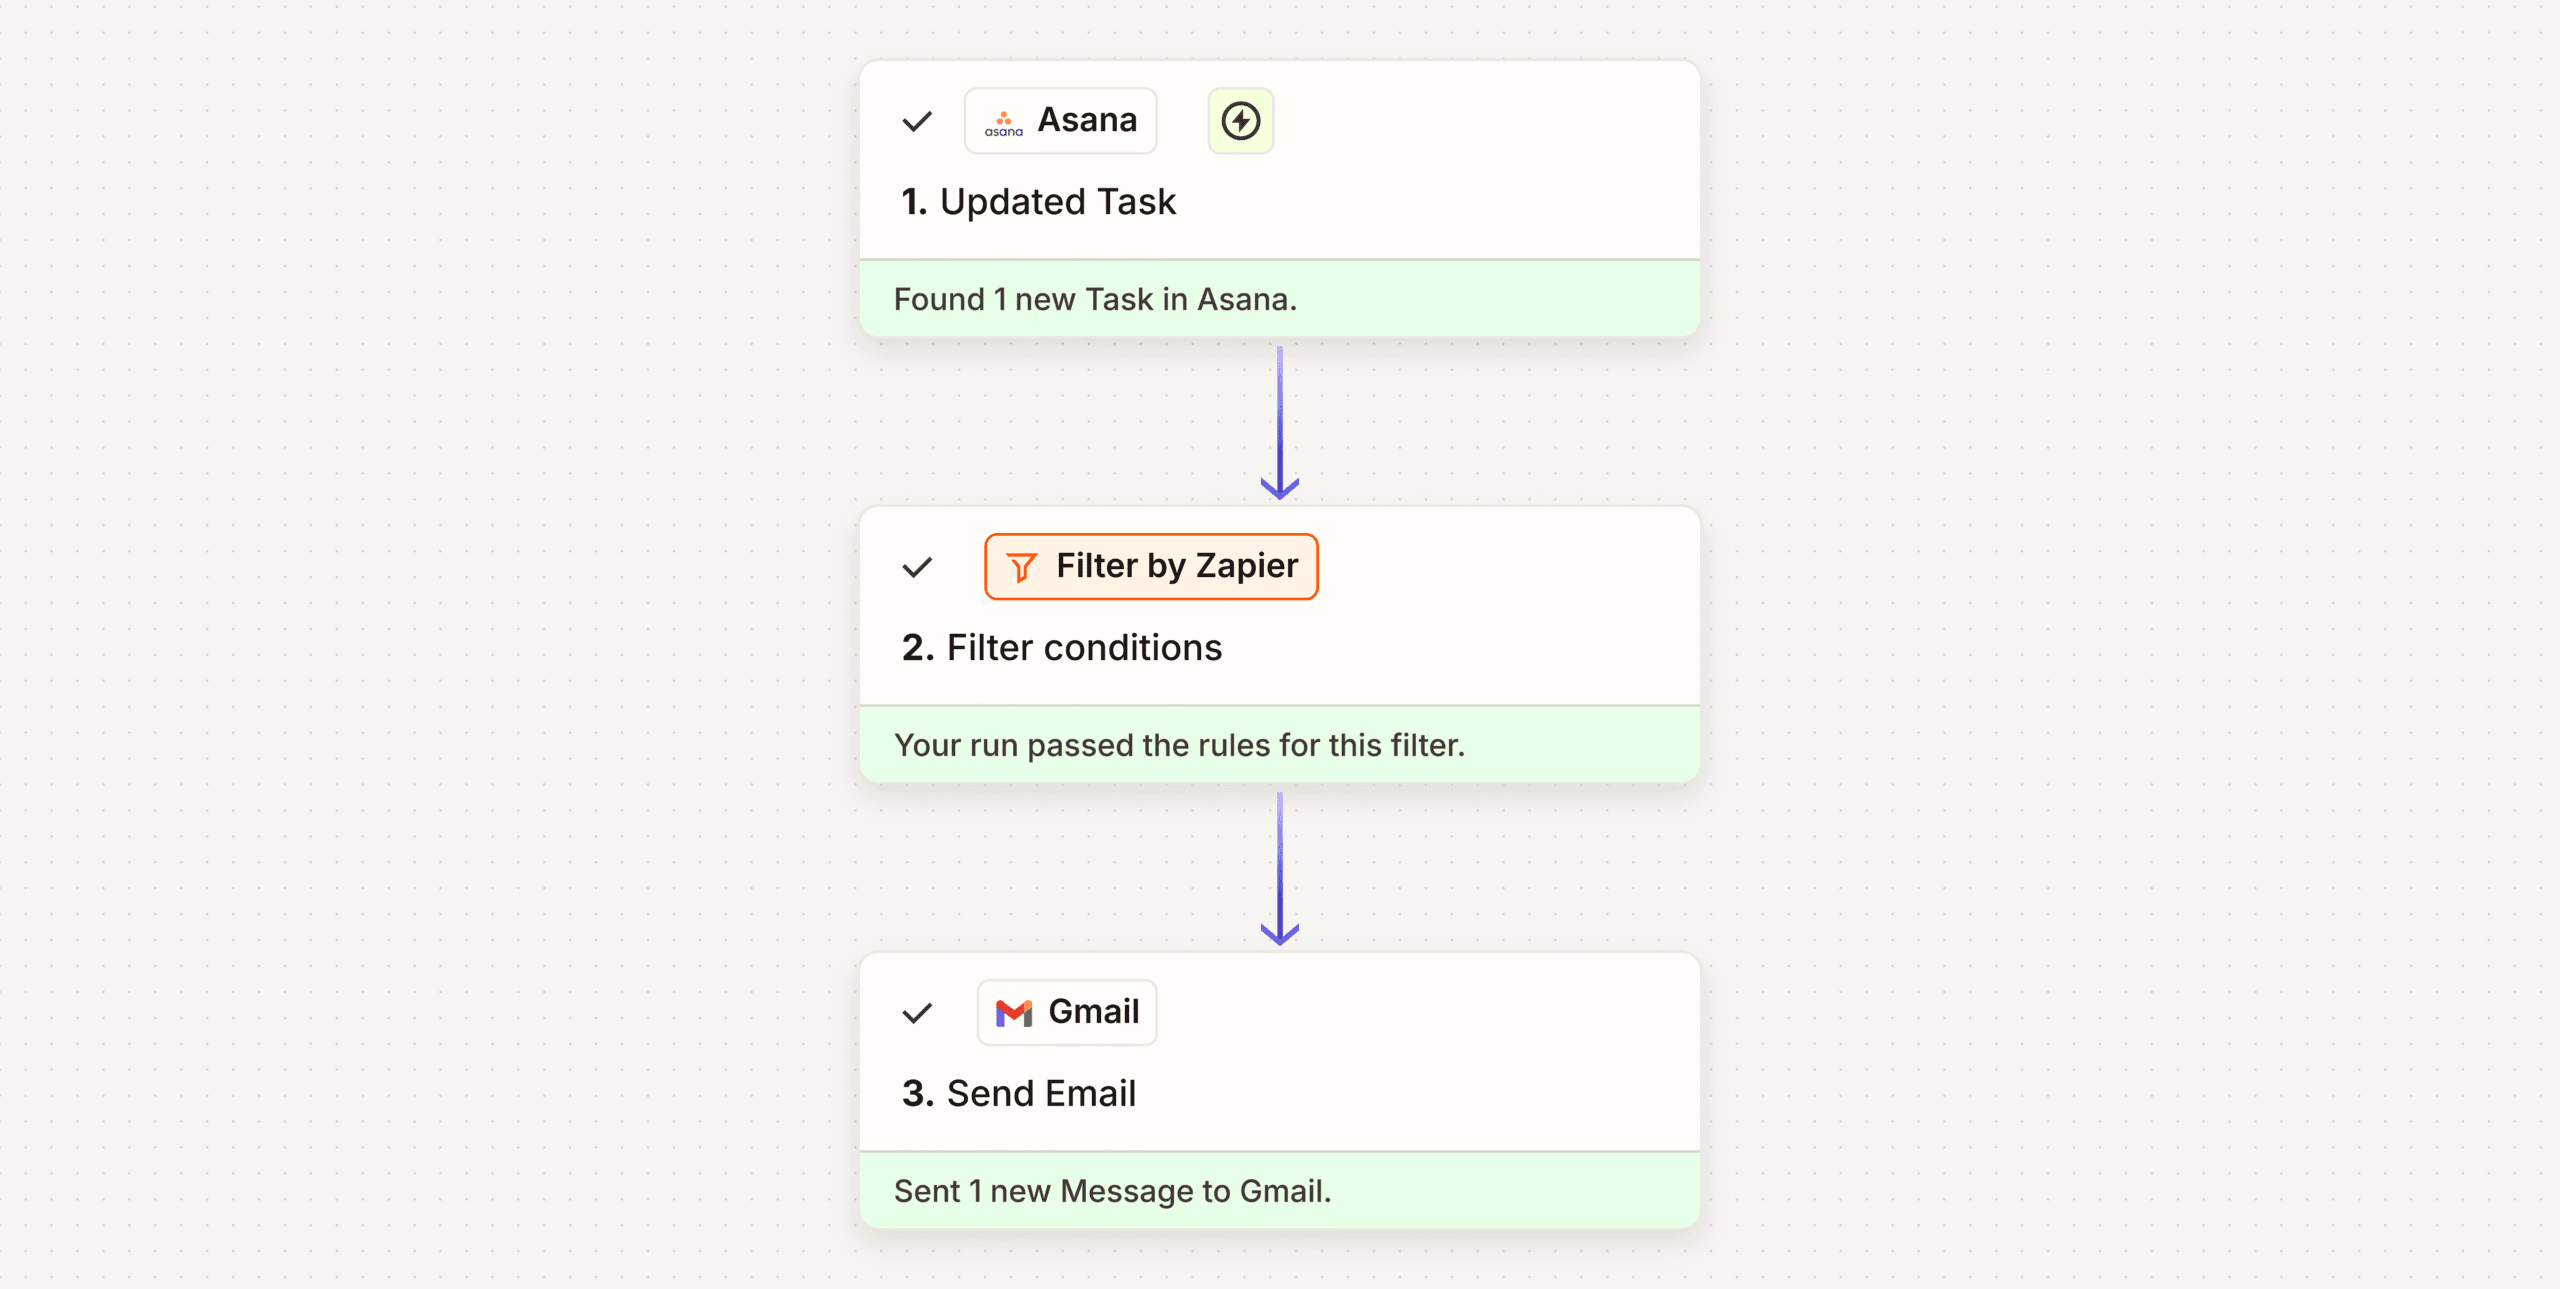Click the 'Found 1 new Task in Asana' banner
This screenshot has height=1289, width=2560.
tap(1095, 298)
